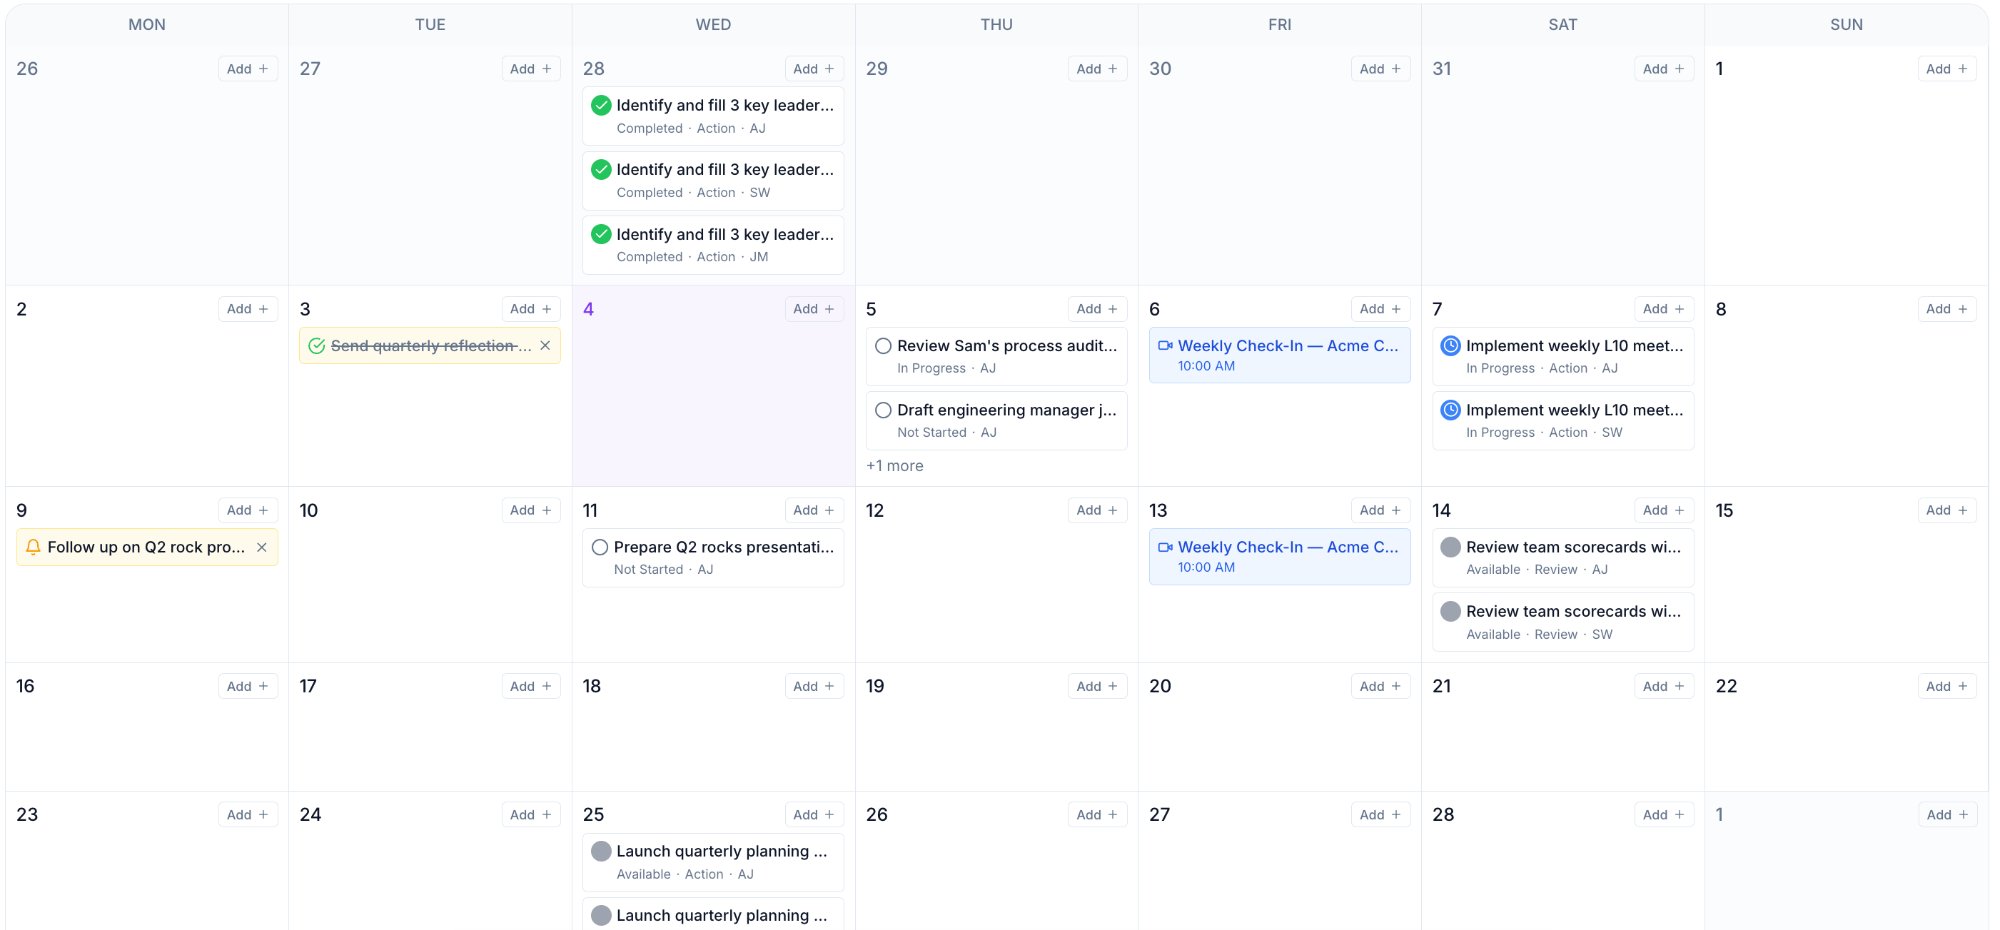Click the video icon on June 13 Weekly Check-In

[x=1164, y=547]
